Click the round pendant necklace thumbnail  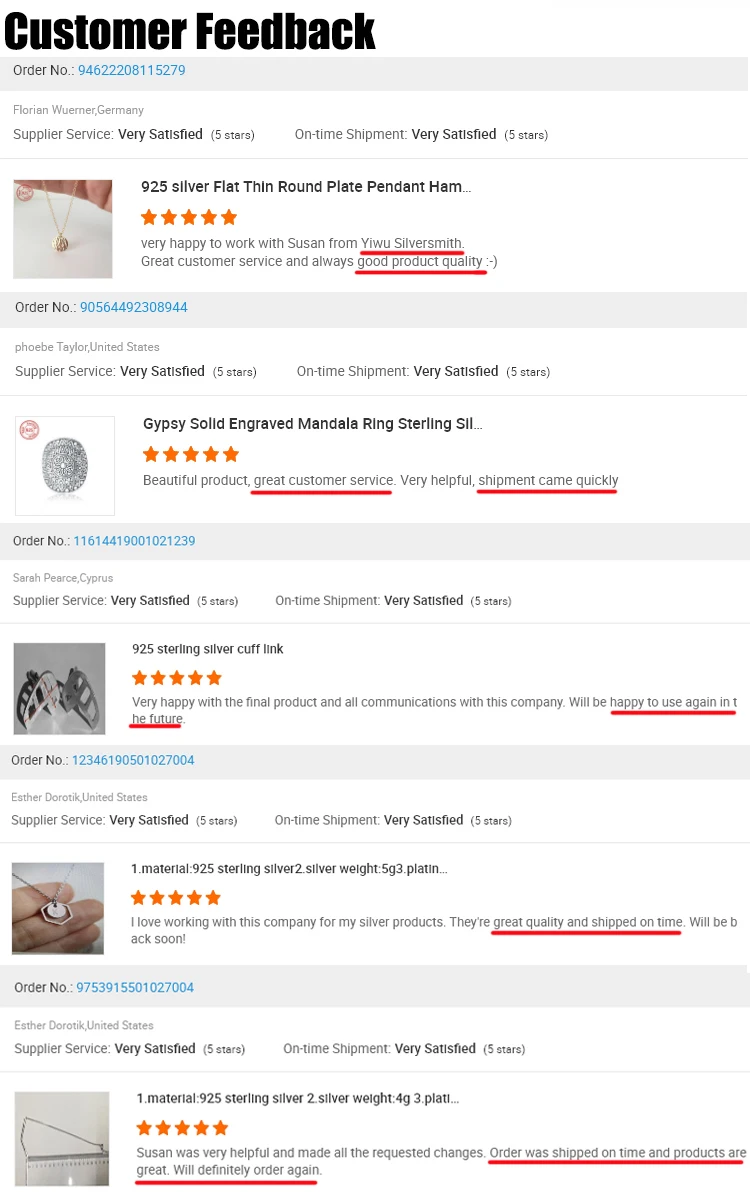tap(63, 229)
